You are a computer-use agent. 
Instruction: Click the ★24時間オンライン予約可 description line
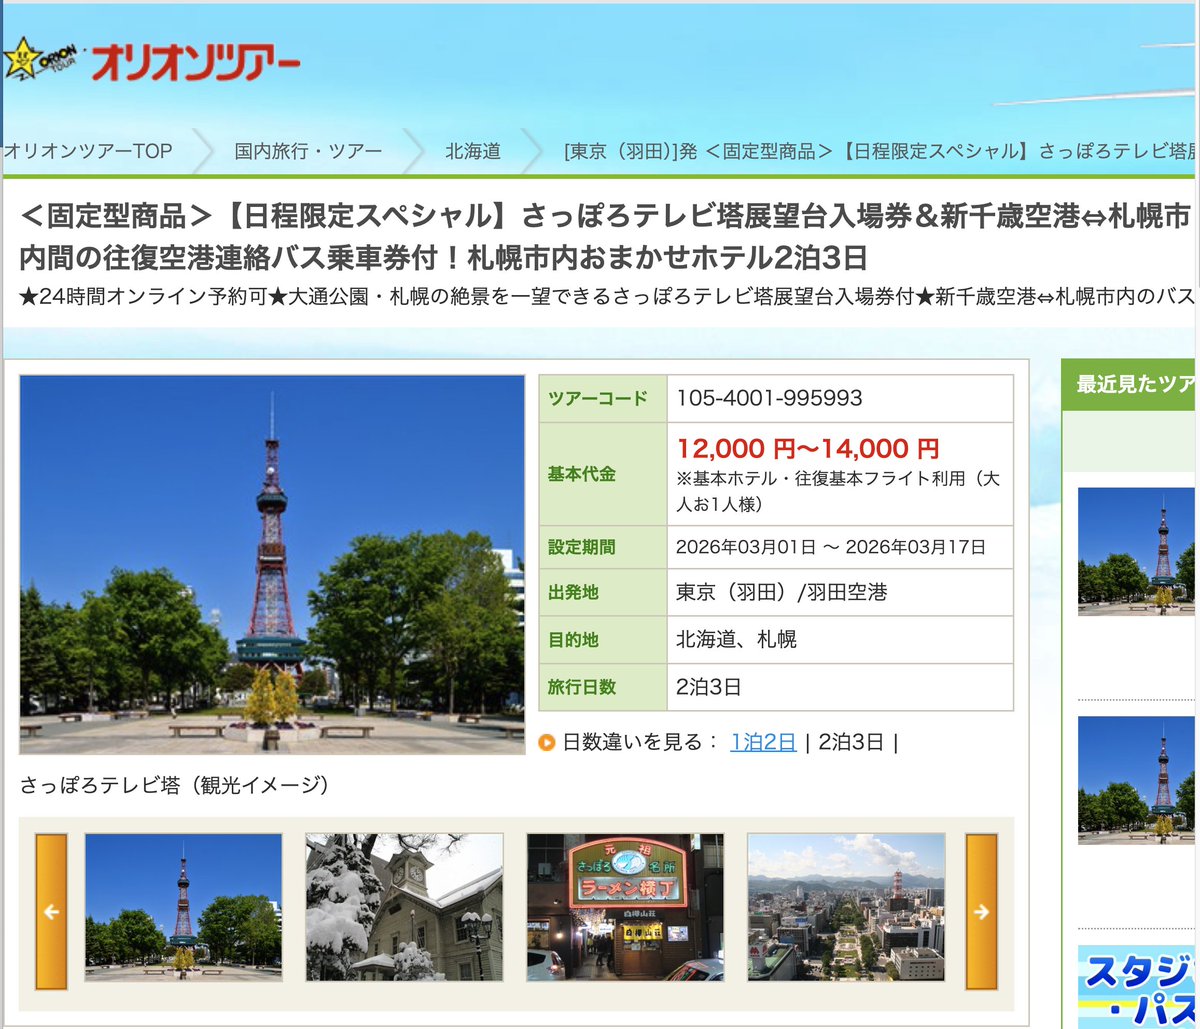click(607, 298)
